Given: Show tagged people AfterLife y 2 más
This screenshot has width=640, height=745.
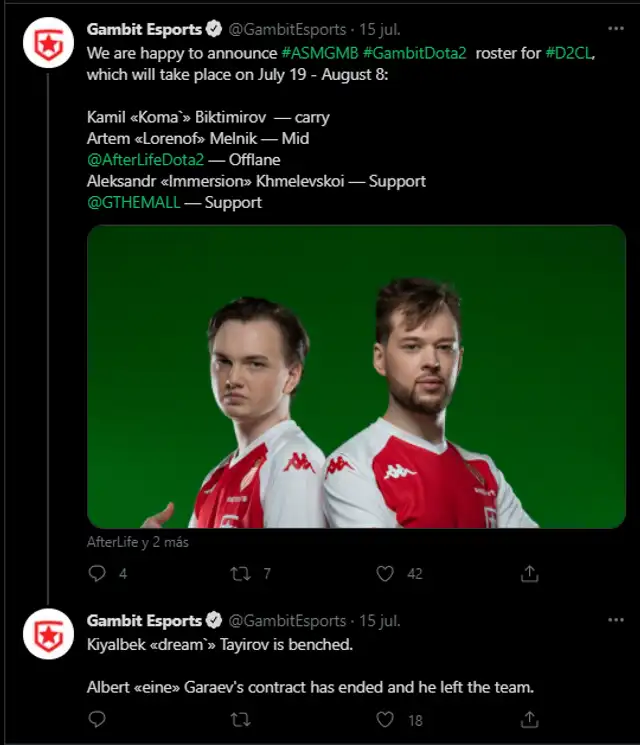Looking at the screenshot, I should tap(138, 542).
